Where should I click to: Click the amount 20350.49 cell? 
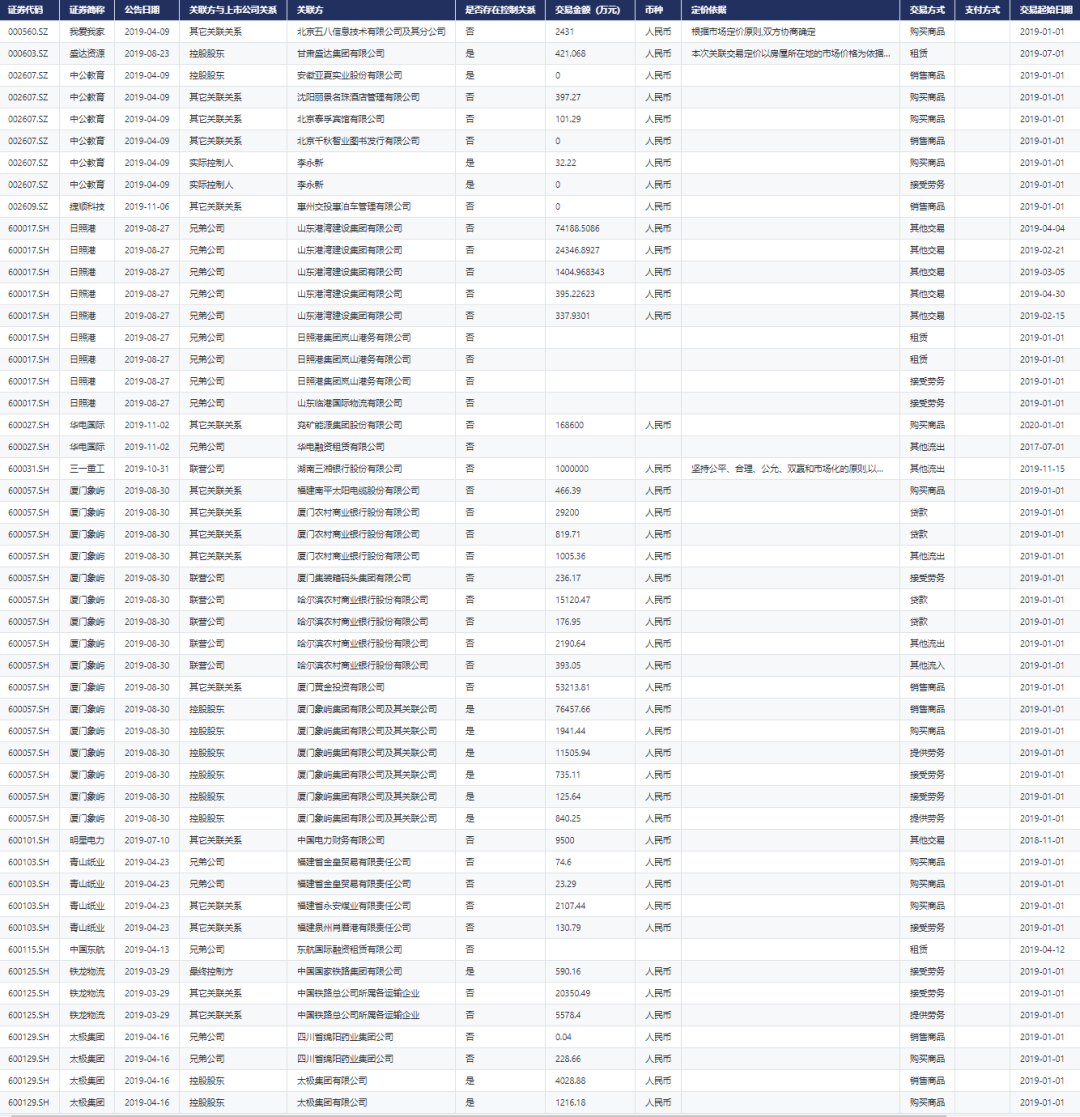coord(573,993)
